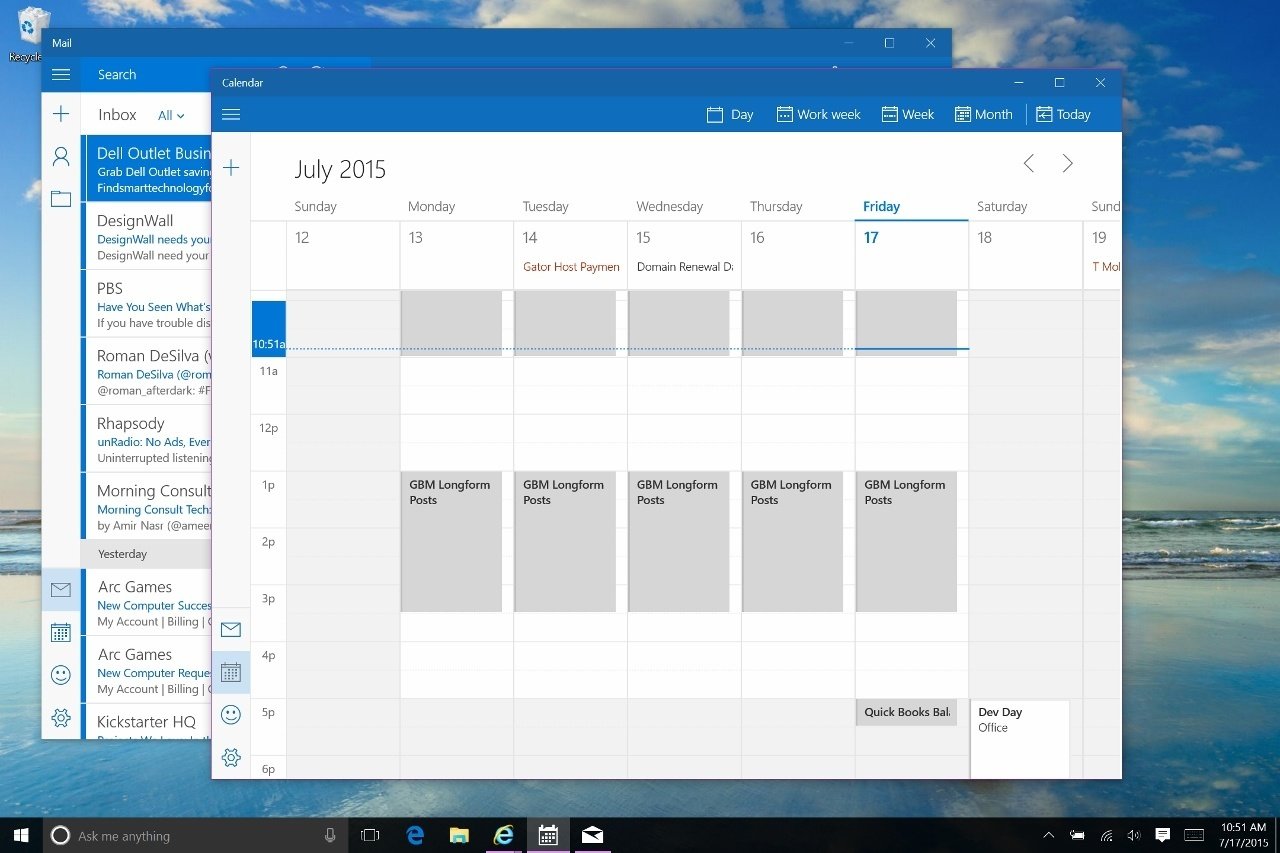Open feedback smiley in Mail sidebar

61,675
